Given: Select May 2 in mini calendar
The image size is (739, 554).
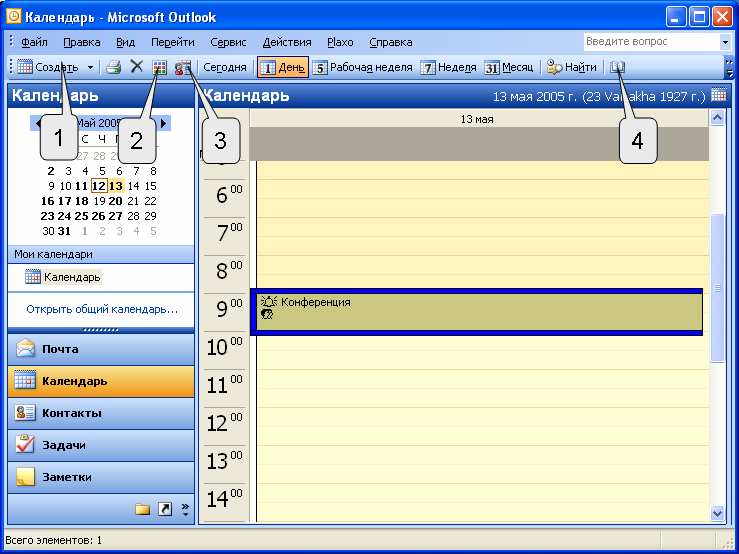Looking at the screenshot, I should click(51, 171).
